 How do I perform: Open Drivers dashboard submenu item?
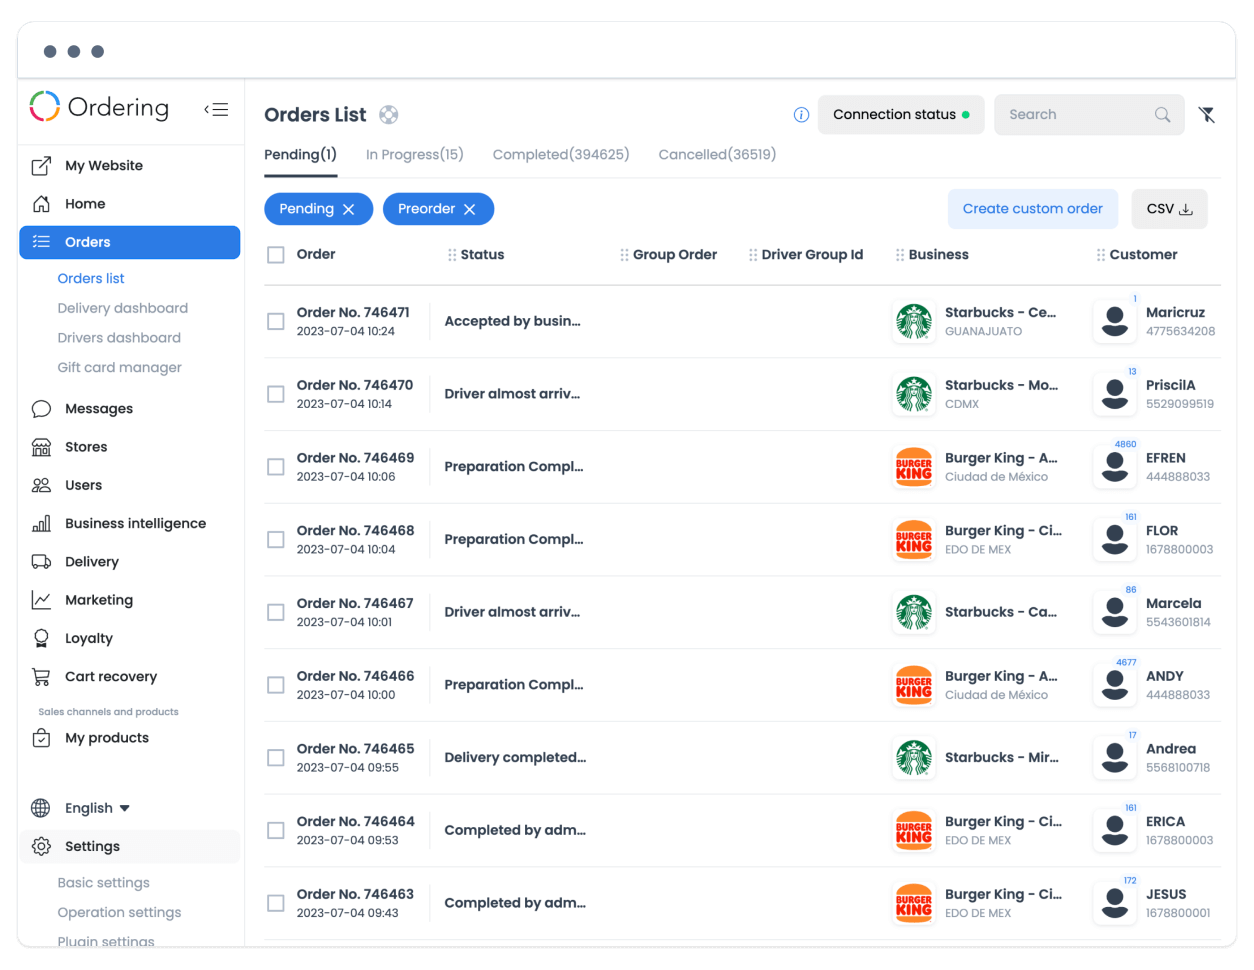pyautogui.click(x=119, y=338)
